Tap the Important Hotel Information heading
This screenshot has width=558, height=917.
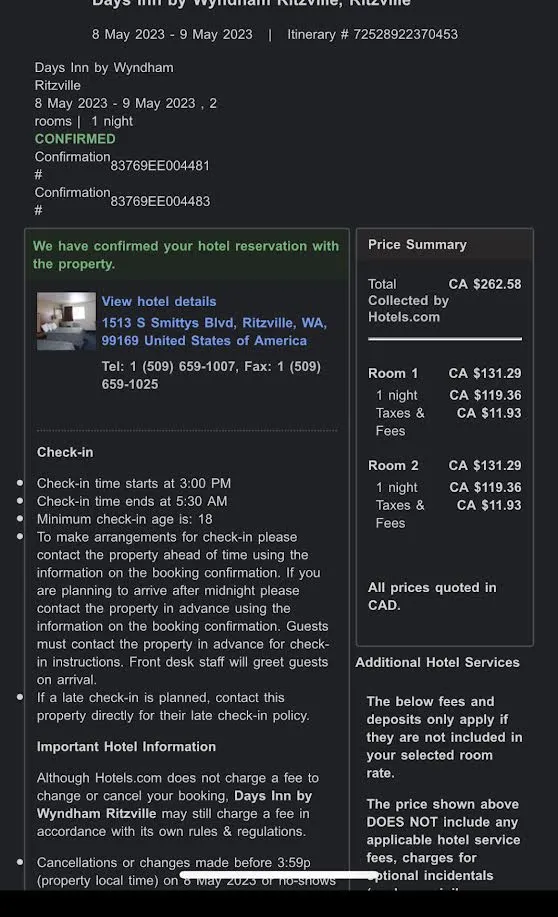click(x=126, y=747)
